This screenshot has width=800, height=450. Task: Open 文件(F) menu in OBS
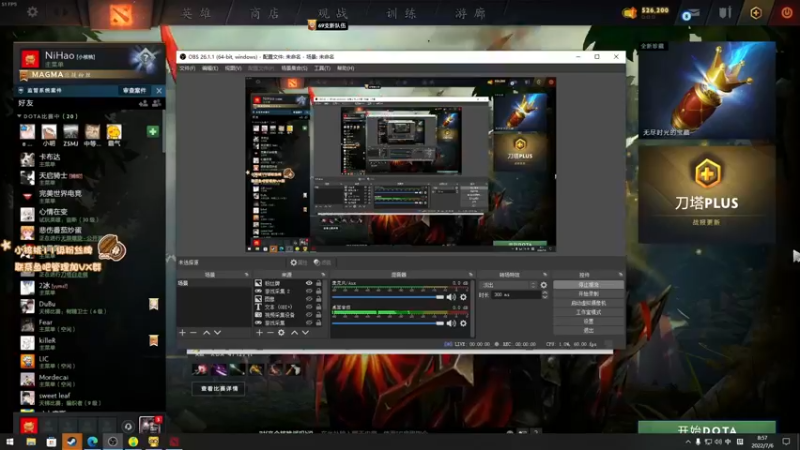[187, 68]
